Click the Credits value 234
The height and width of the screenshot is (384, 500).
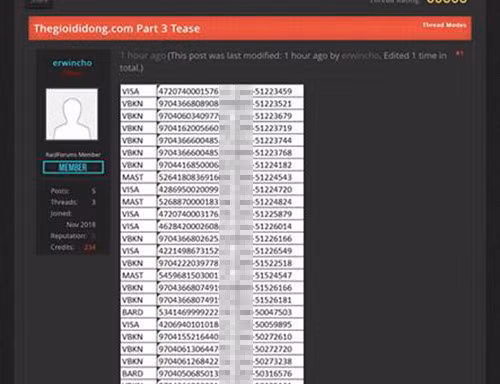click(x=90, y=247)
